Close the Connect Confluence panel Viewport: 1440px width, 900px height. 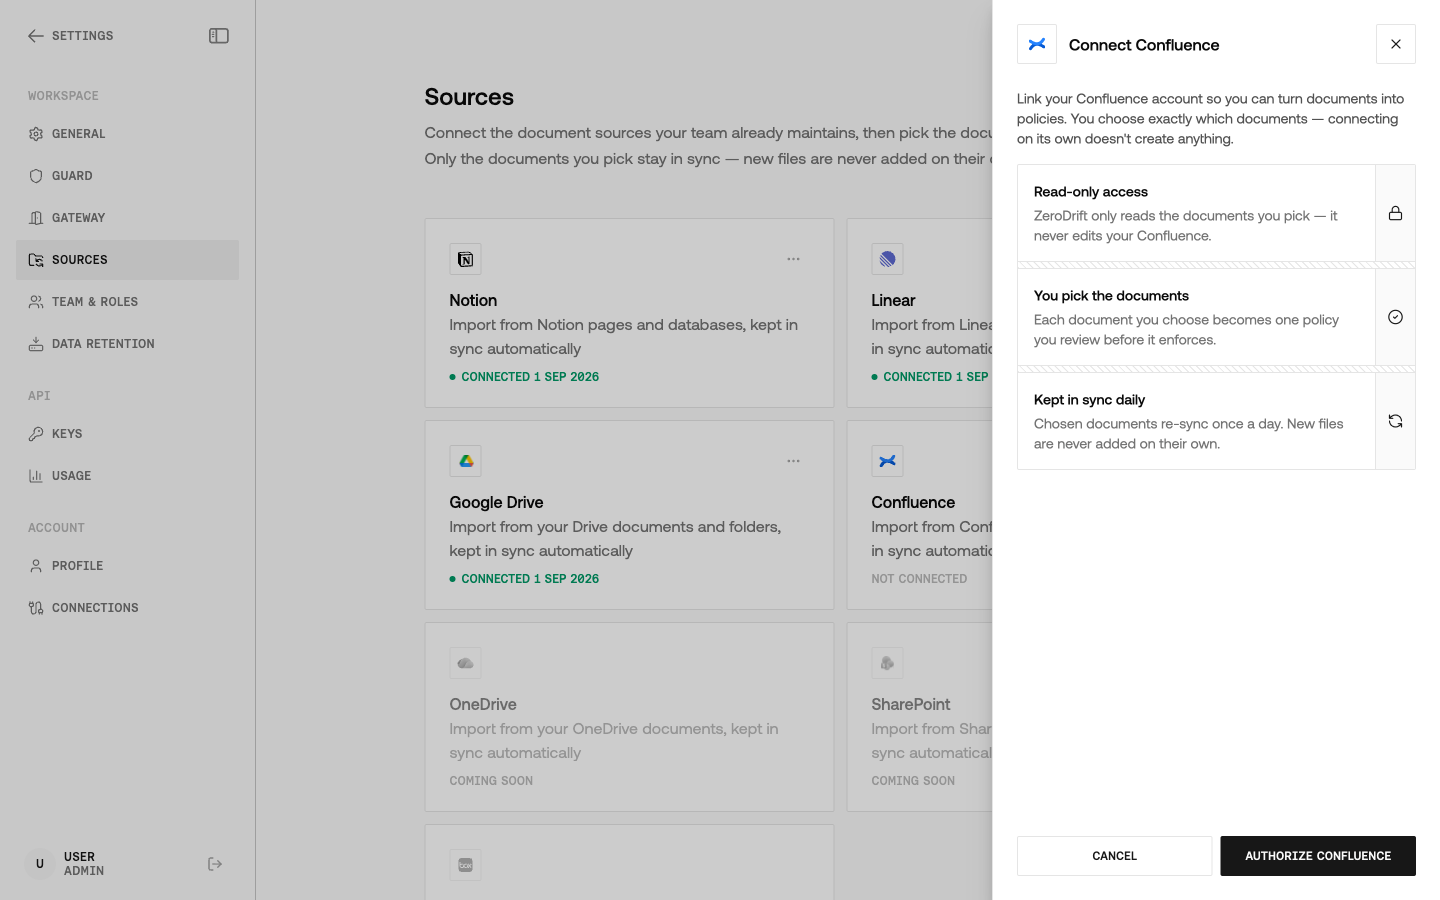pos(1396,44)
